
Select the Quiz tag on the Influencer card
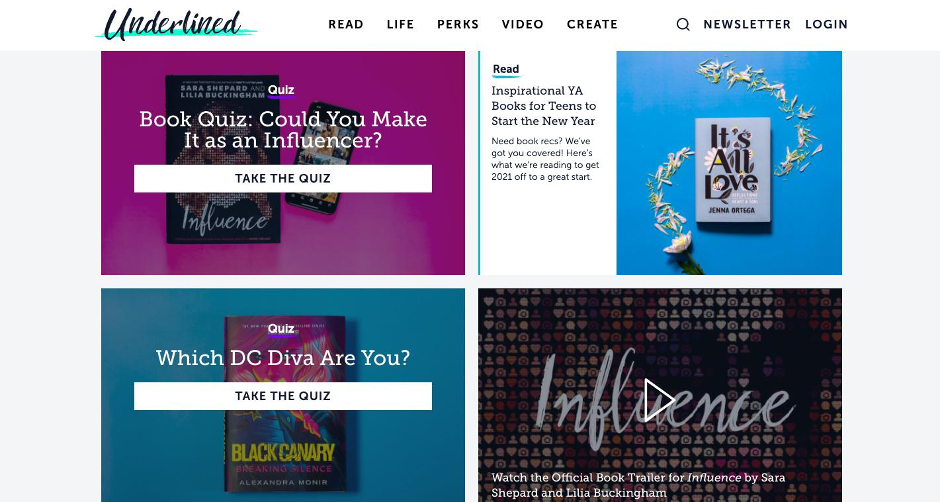[x=281, y=90]
